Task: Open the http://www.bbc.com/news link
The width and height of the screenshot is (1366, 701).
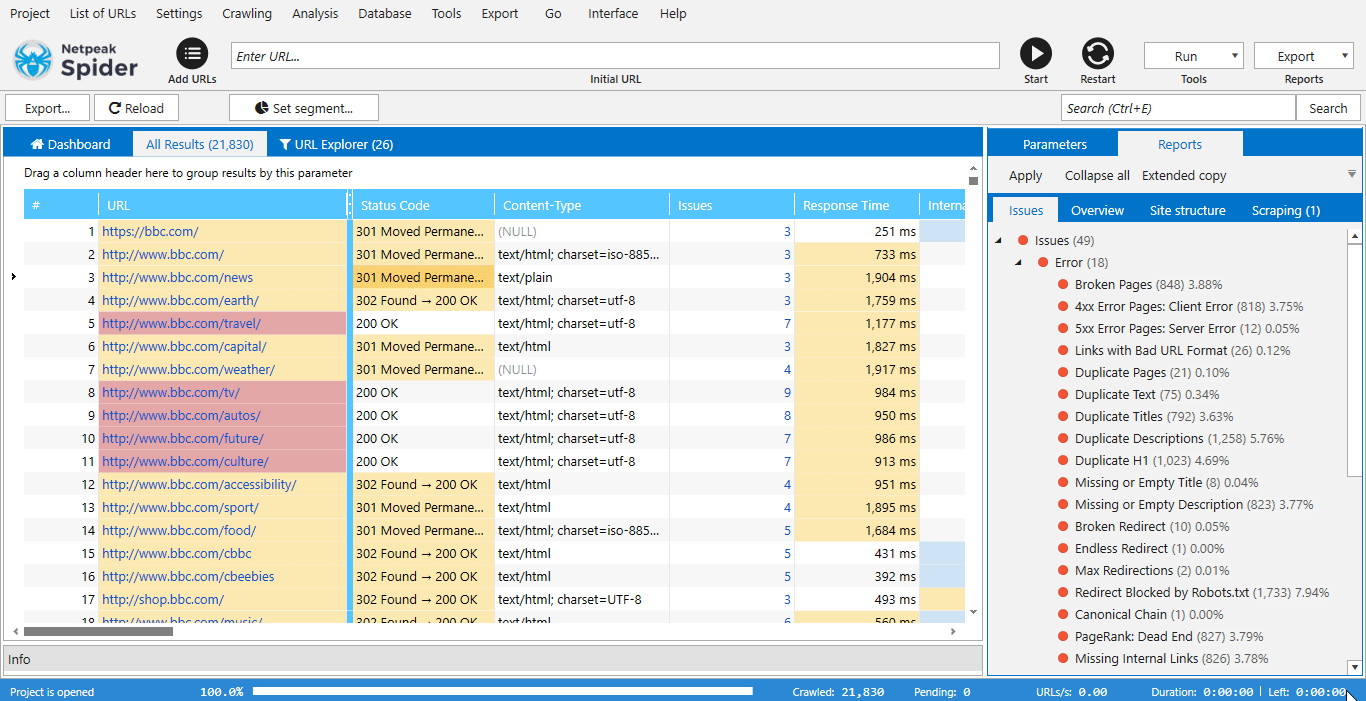Action: tap(177, 277)
